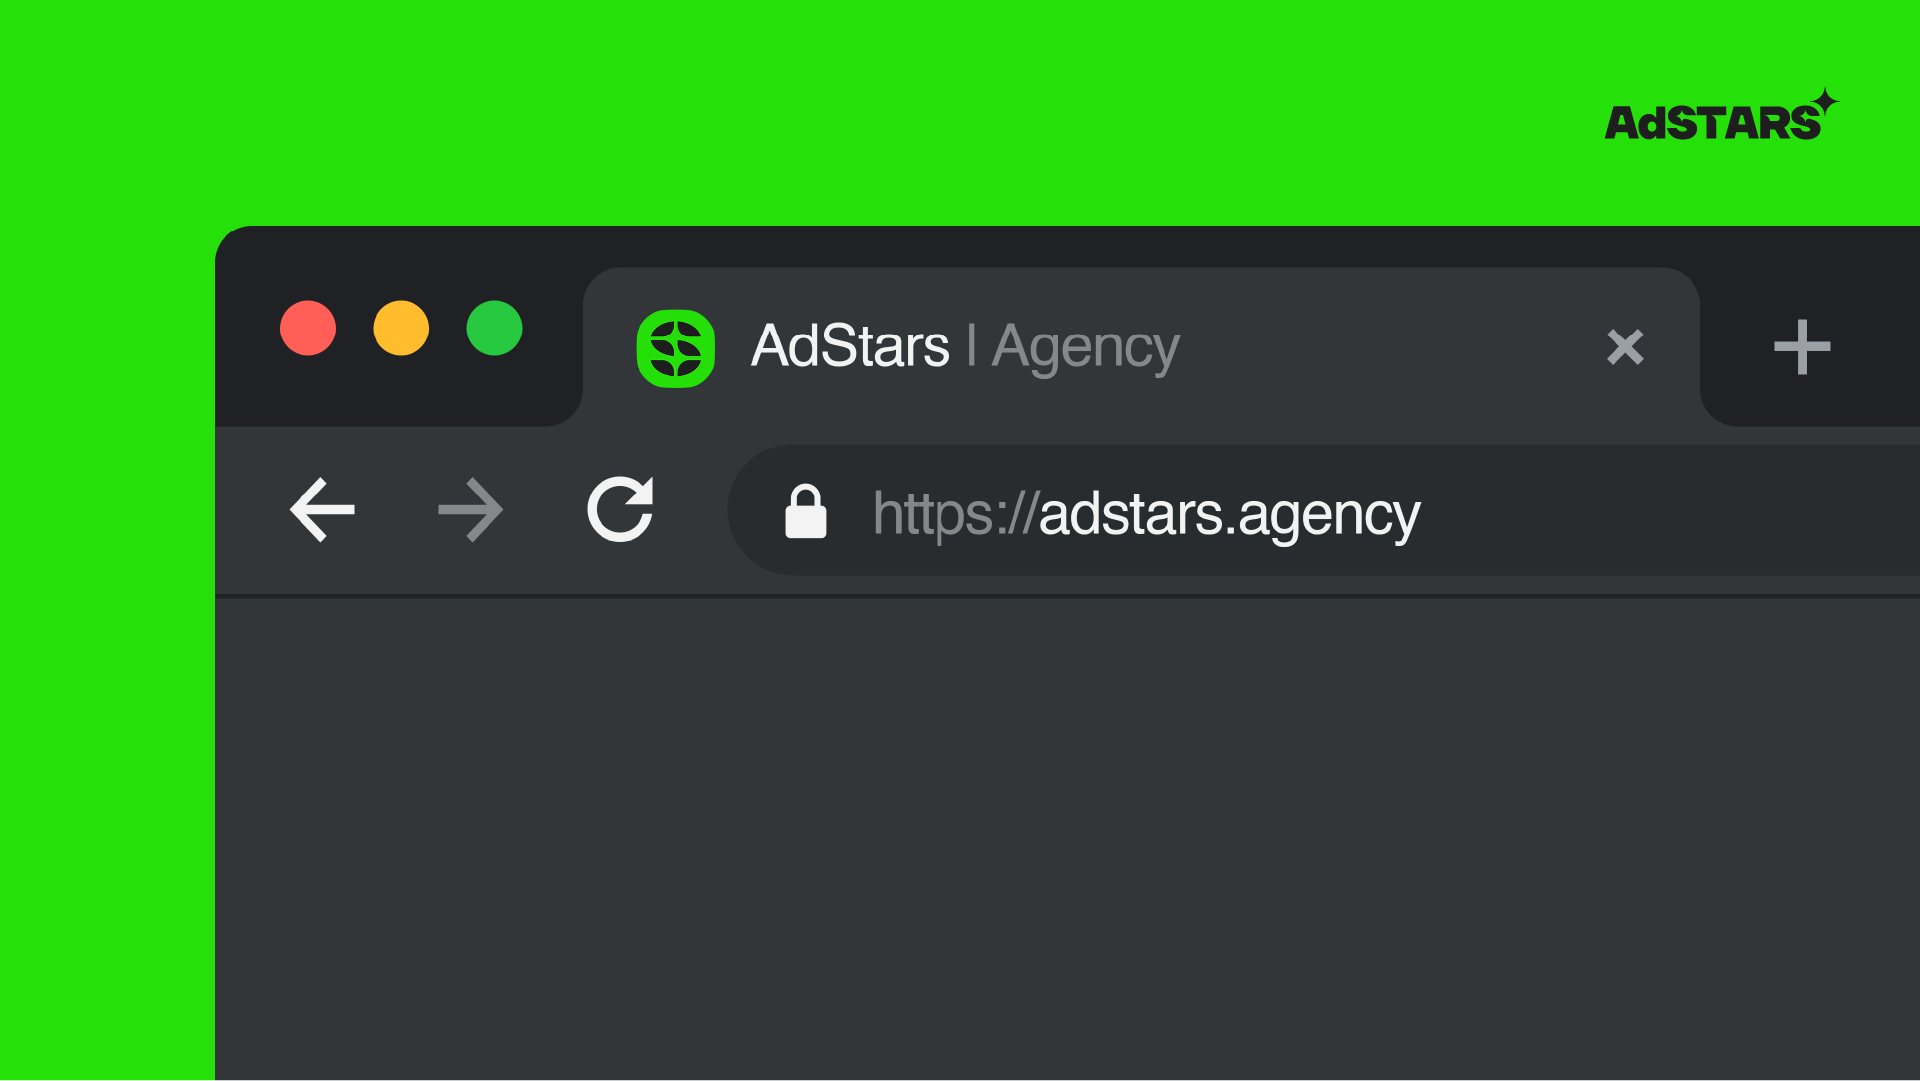Close the AdStars | Agency tab
This screenshot has height=1081, width=1920.
[x=1625, y=347]
